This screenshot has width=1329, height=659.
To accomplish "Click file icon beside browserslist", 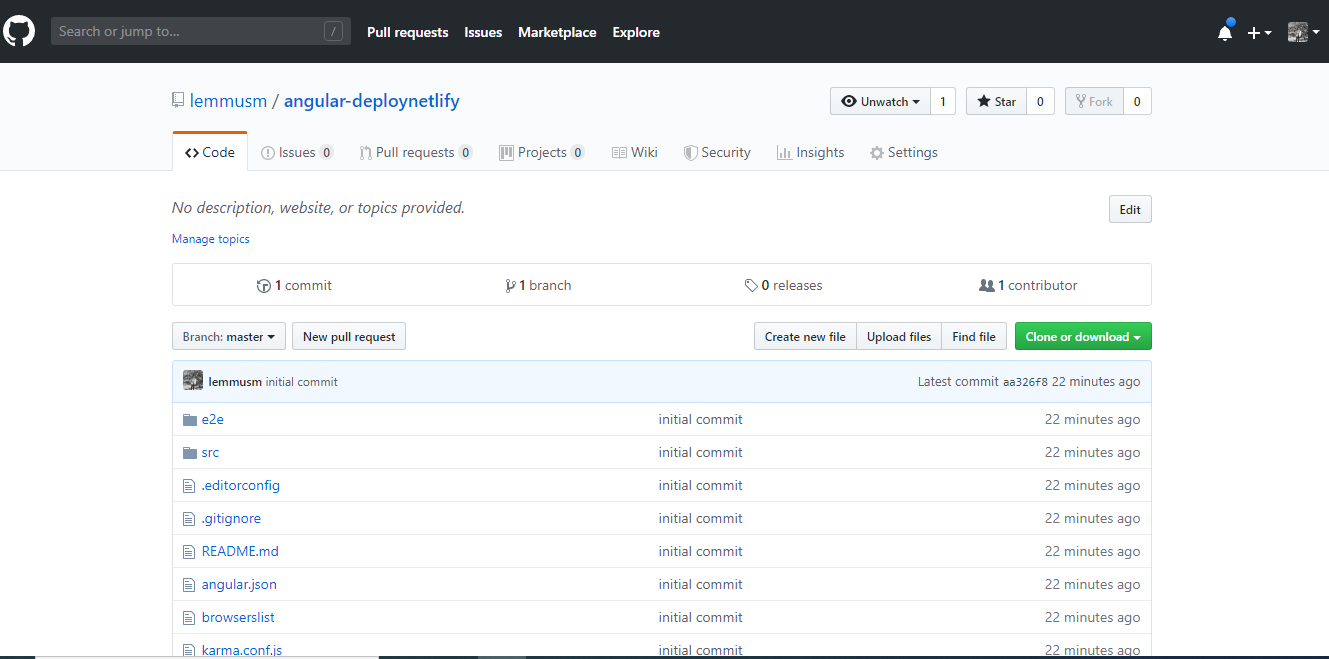I will 189,617.
